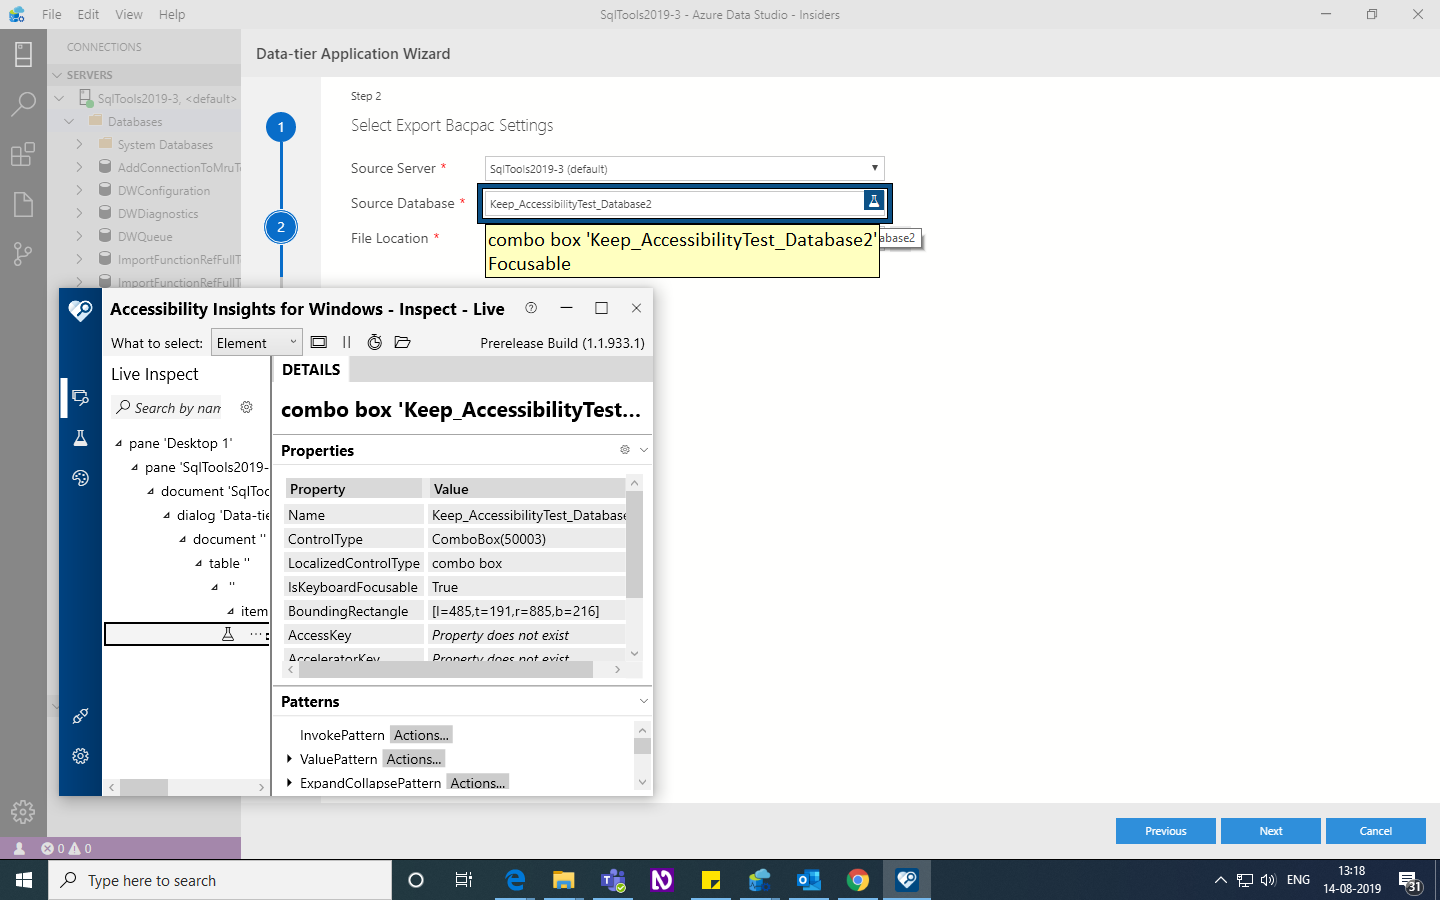1440x900 pixels.
Task: Open the 'What to select' dropdown
Action: click(256, 342)
